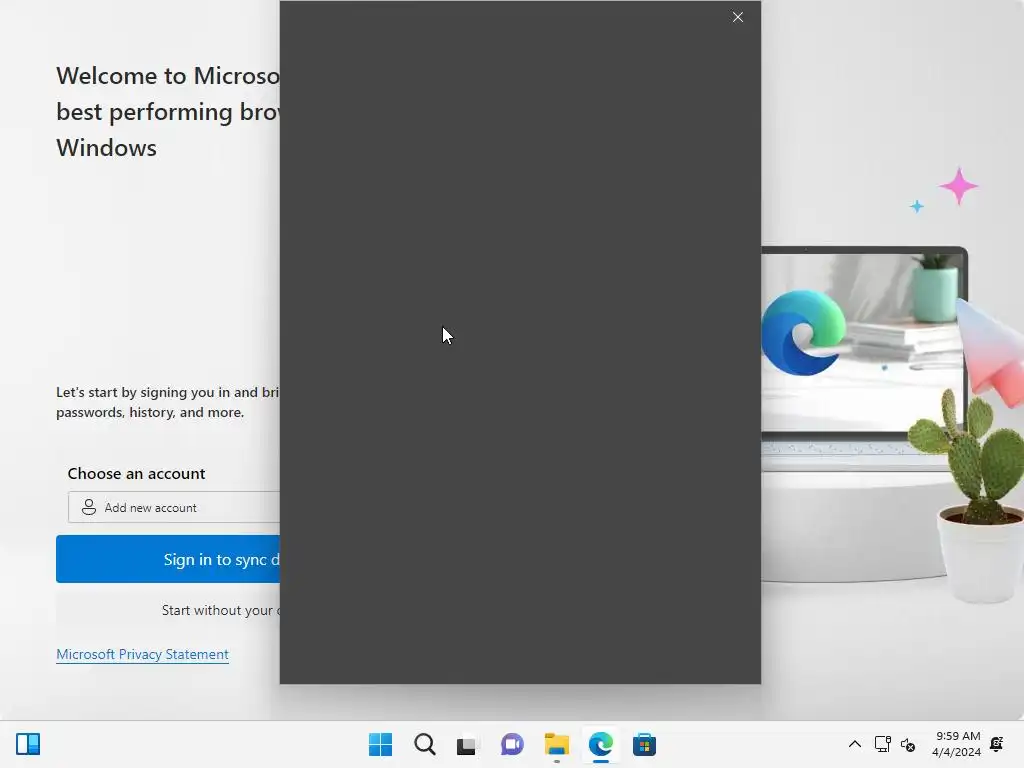
Task: Open the network status tray icon
Action: click(x=883, y=744)
